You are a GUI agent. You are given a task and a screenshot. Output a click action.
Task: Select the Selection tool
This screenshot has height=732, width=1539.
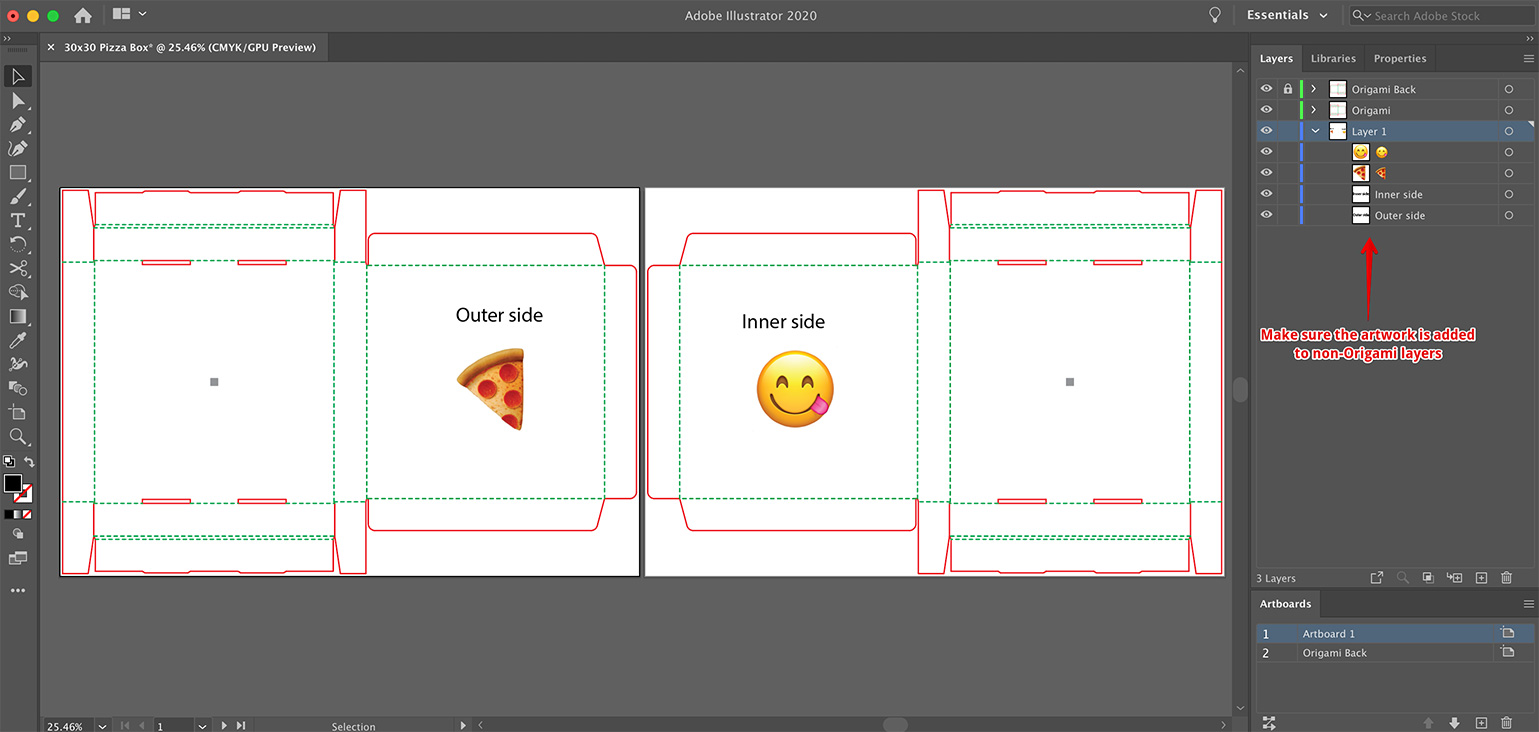pyautogui.click(x=18, y=76)
